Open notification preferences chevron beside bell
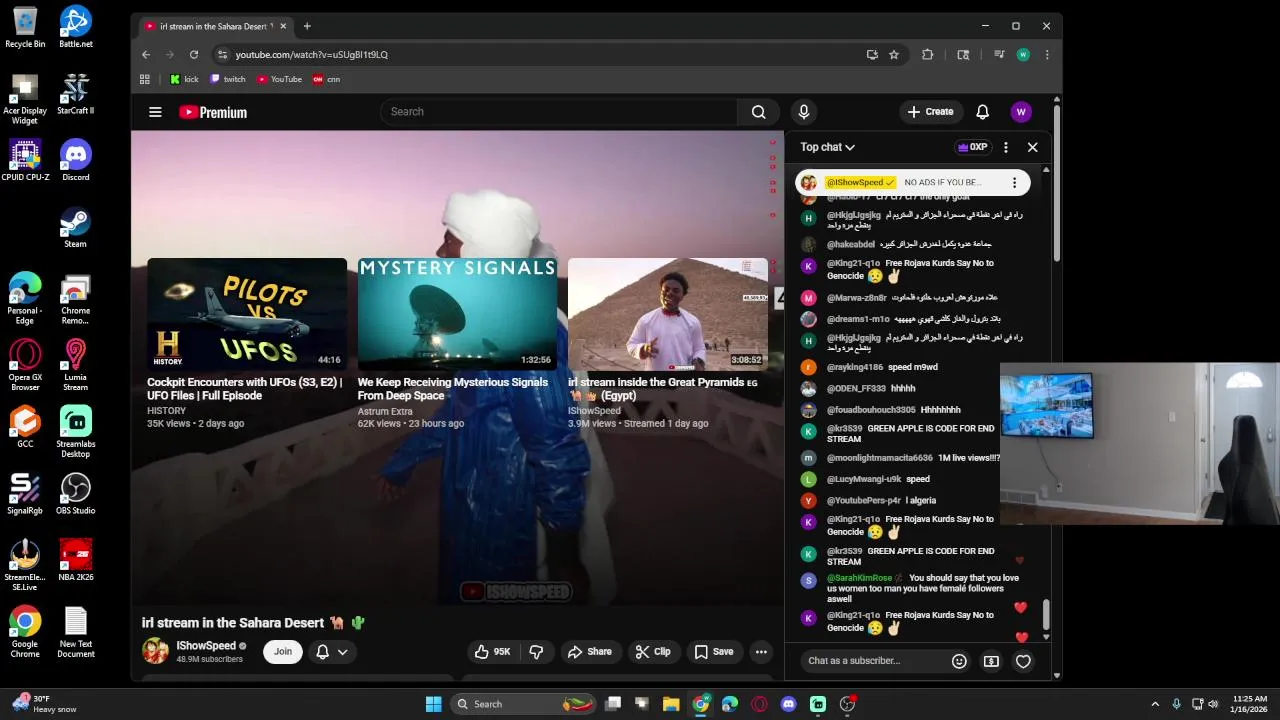Viewport: 1280px width, 720px height. (x=342, y=652)
